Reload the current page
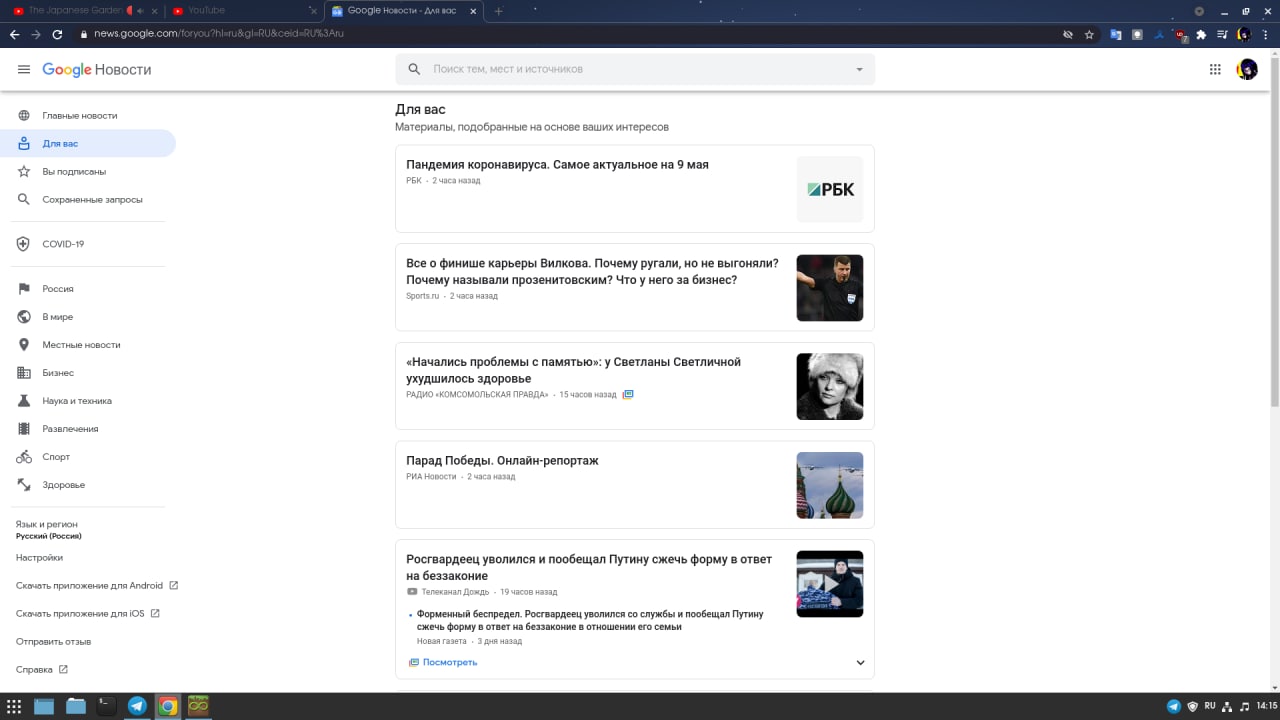This screenshot has height=720, width=1280. pyautogui.click(x=57, y=34)
